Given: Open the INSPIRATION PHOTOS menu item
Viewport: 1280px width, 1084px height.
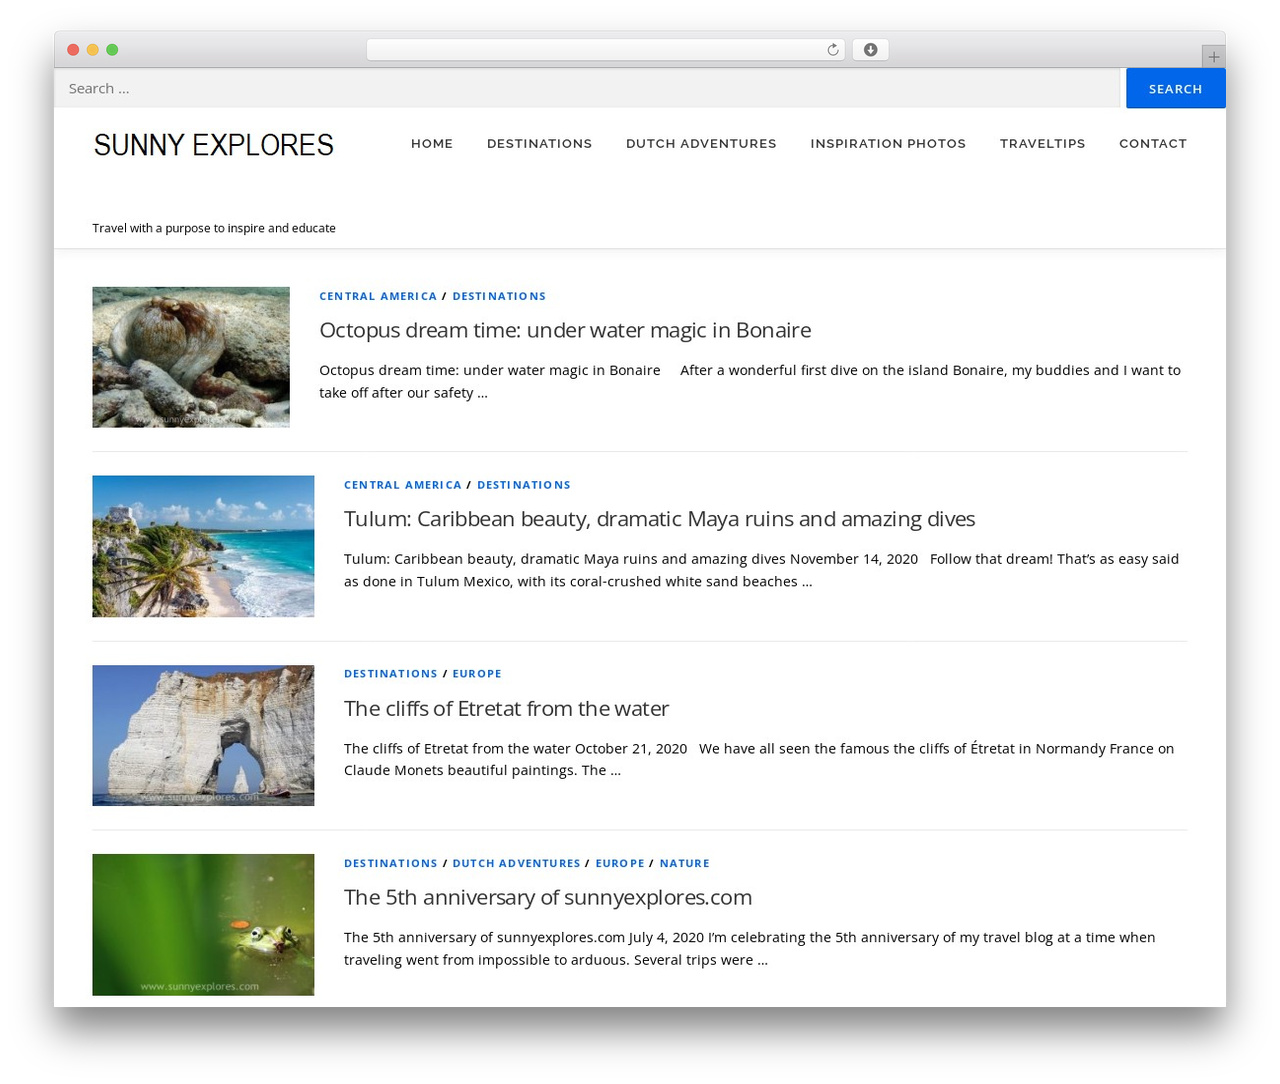Looking at the screenshot, I should coord(888,143).
